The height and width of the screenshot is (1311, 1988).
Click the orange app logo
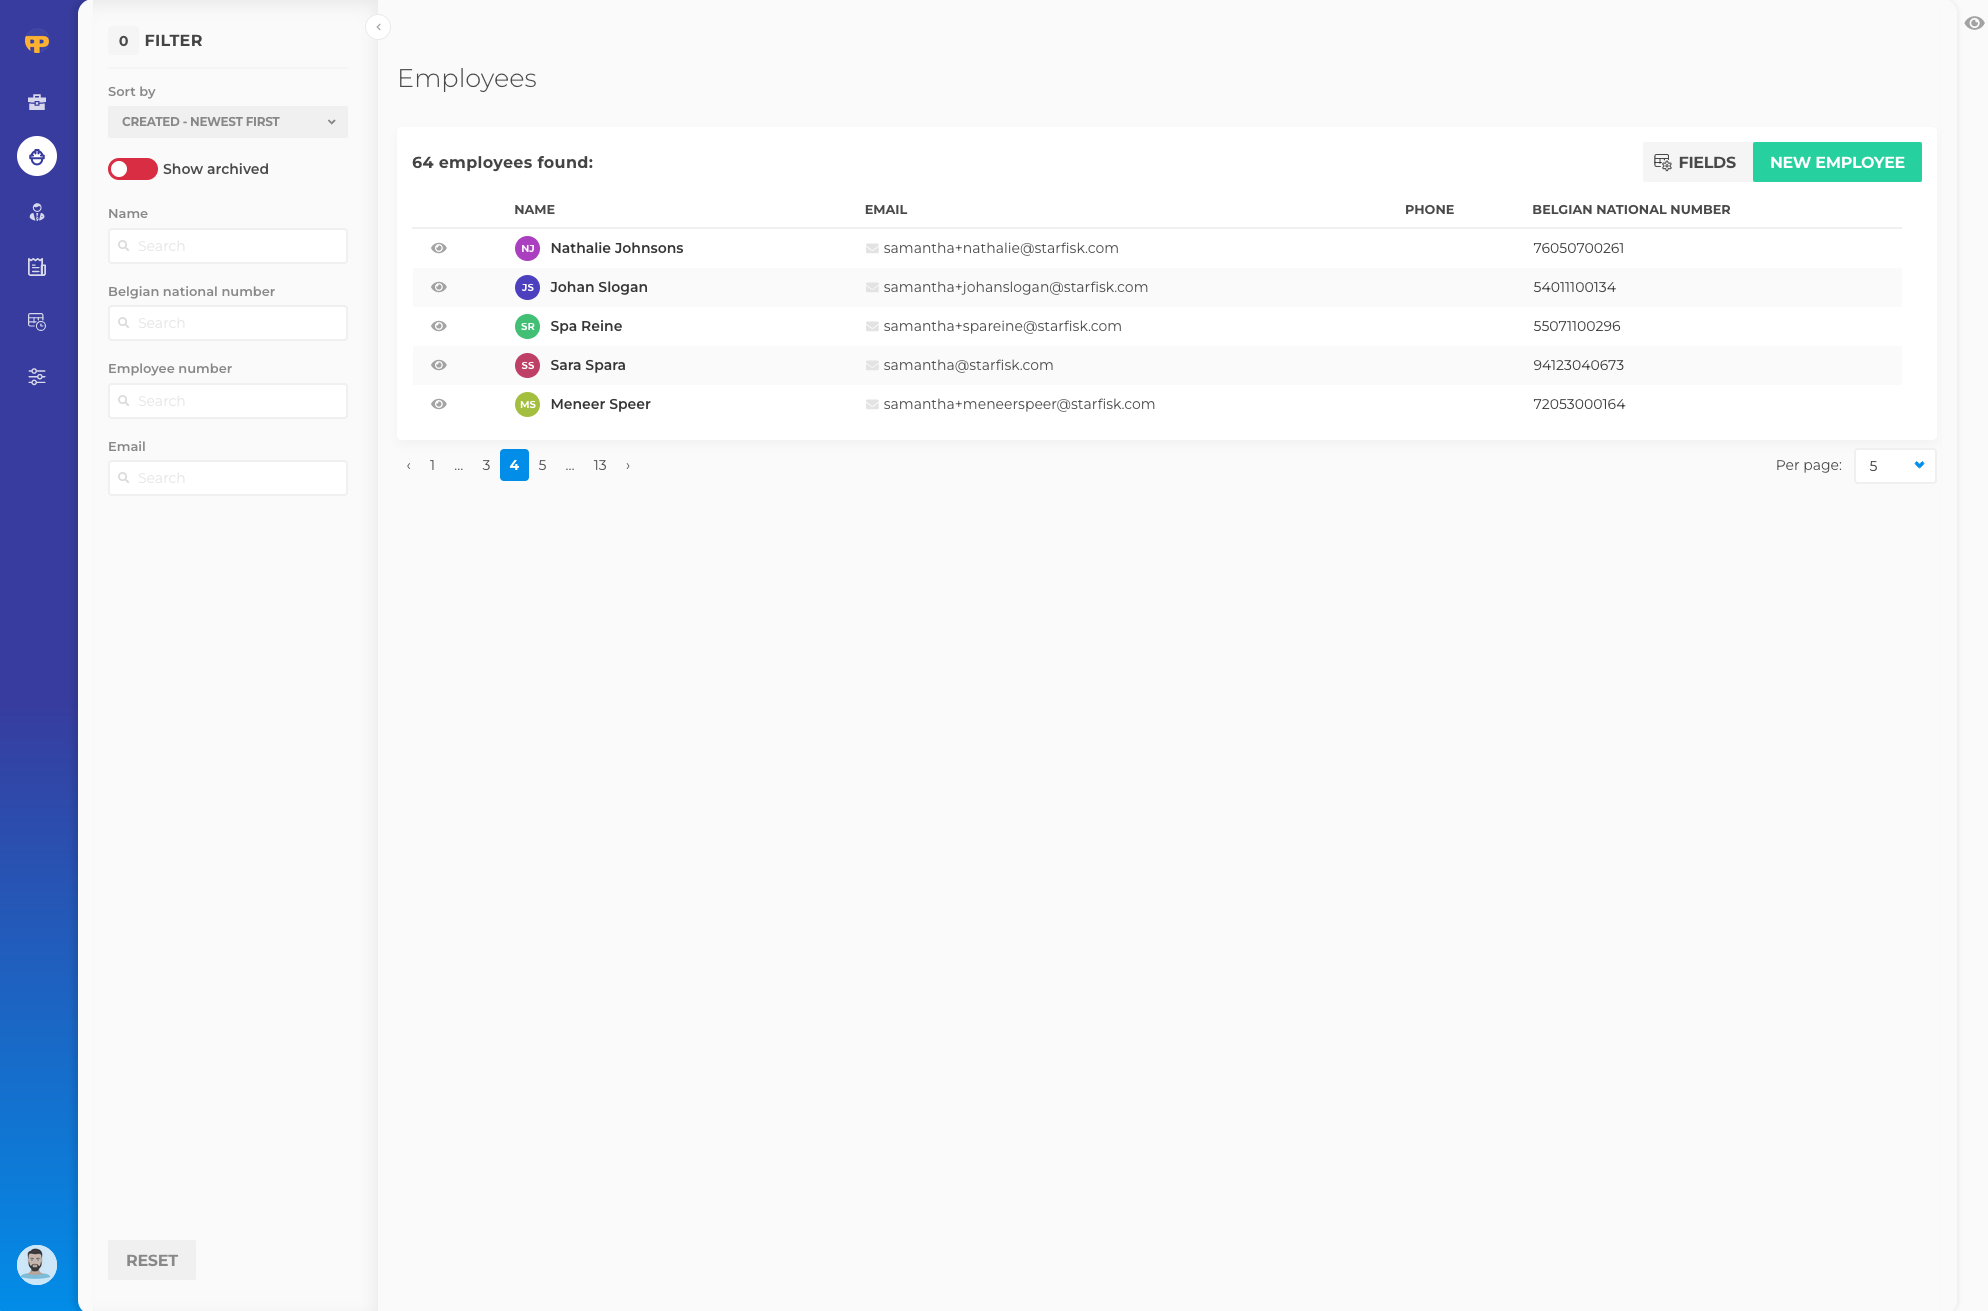click(x=37, y=43)
